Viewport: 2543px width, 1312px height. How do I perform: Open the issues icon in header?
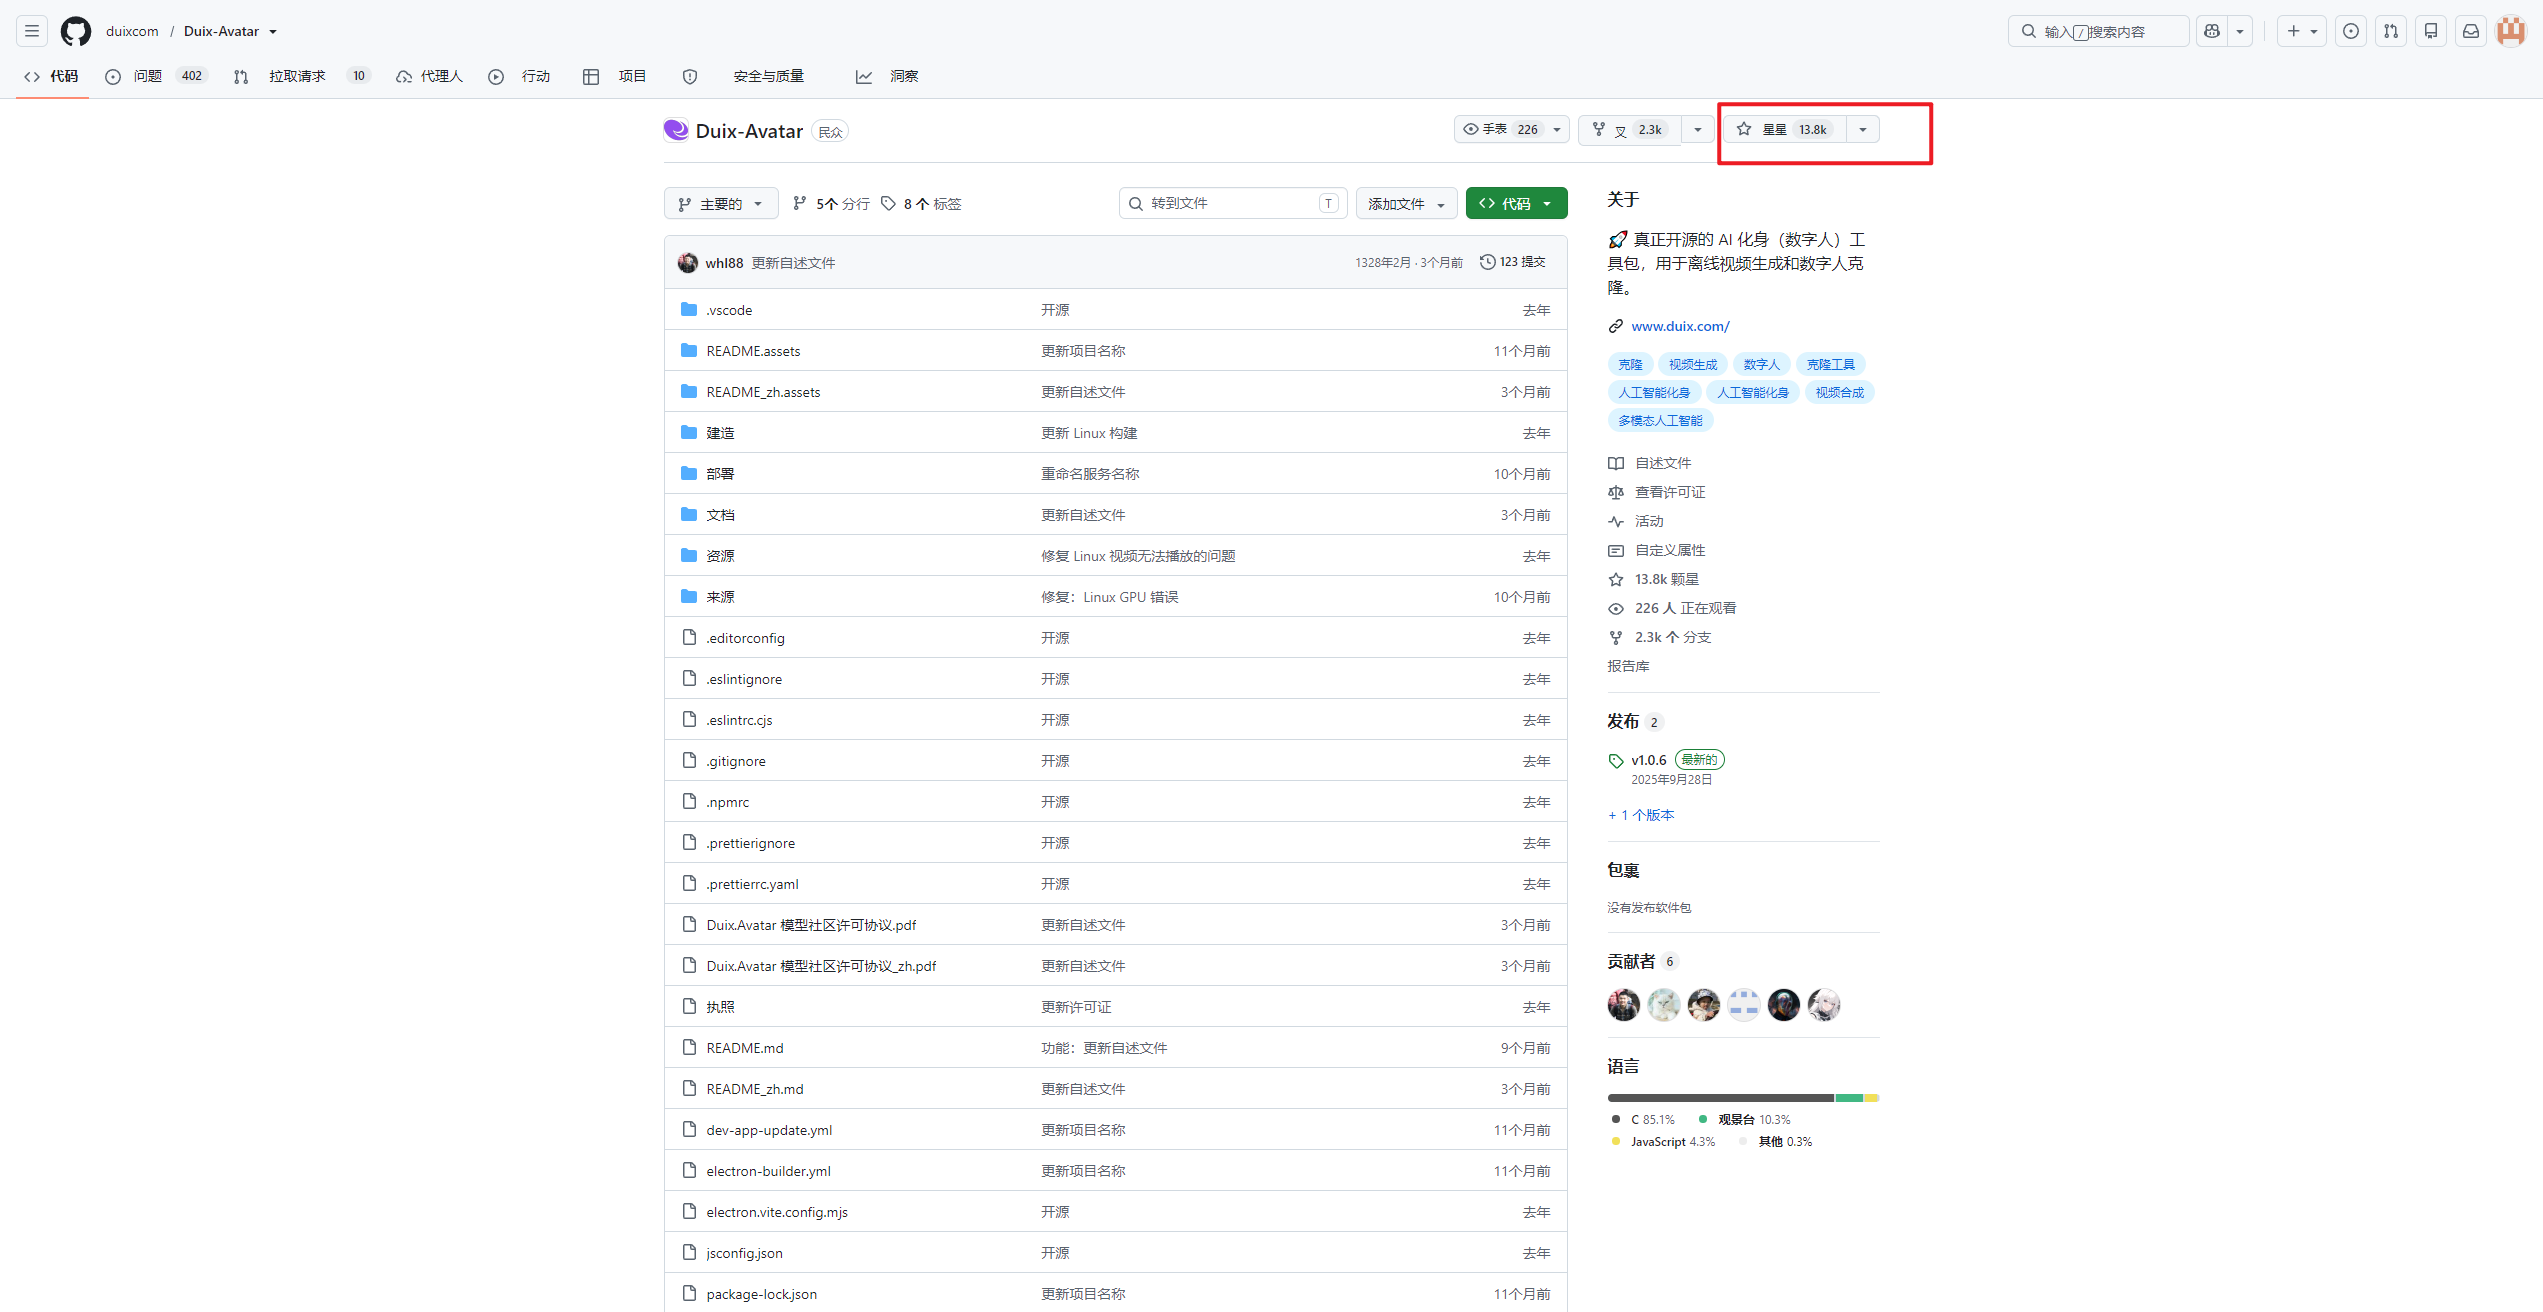click(x=2351, y=31)
